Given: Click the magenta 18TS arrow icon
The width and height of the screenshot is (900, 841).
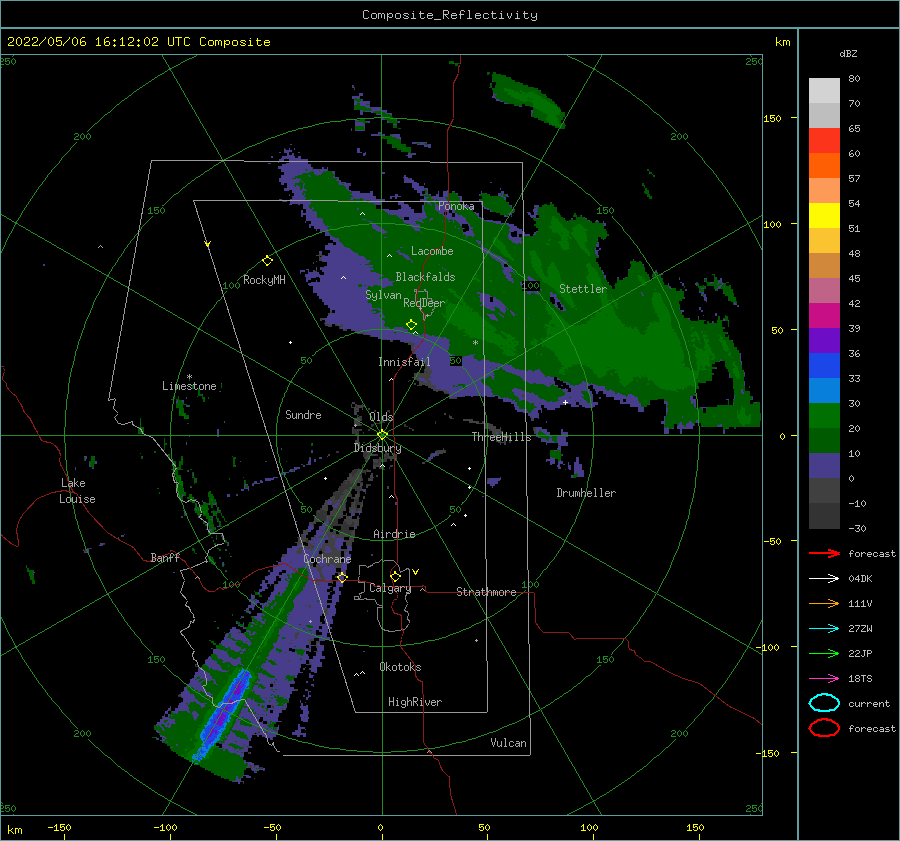Looking at the screenshot, I should pos(824,679).
